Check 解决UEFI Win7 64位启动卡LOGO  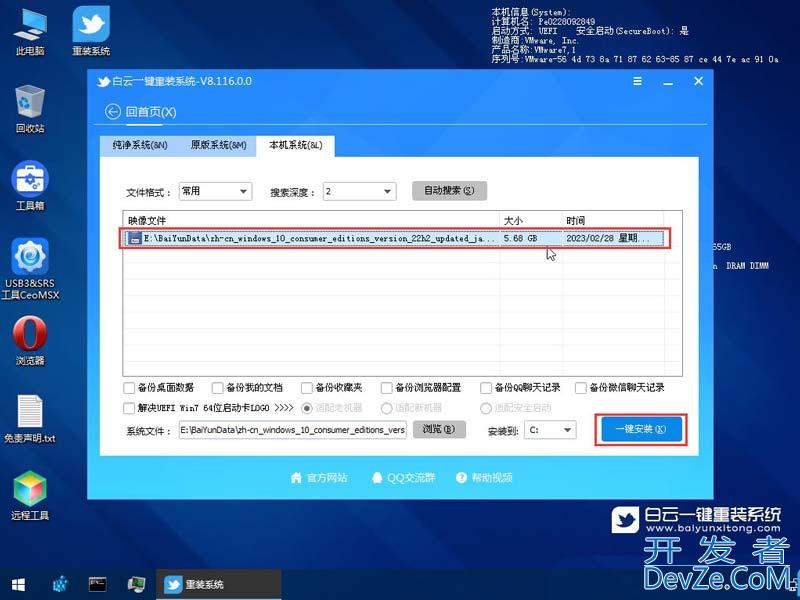pos(129,408)
